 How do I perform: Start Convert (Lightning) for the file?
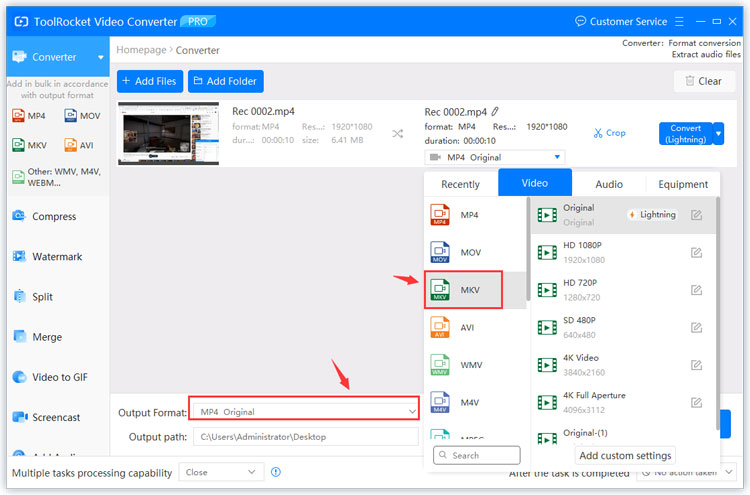click(x=685, y=133)
